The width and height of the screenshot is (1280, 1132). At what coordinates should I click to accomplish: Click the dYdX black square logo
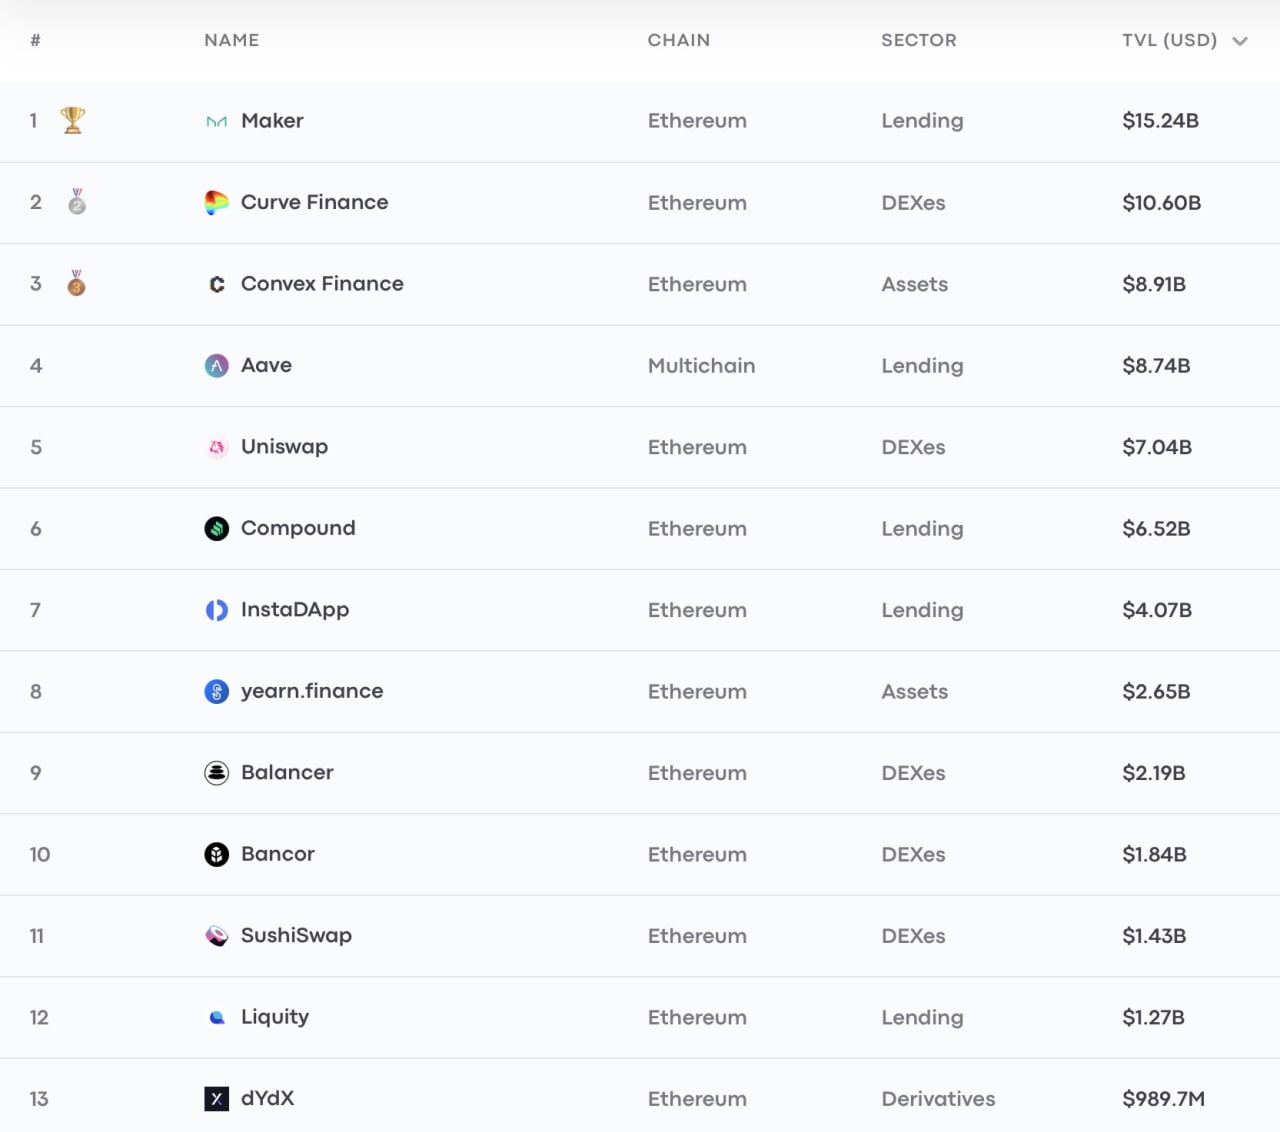point(216,1099)
